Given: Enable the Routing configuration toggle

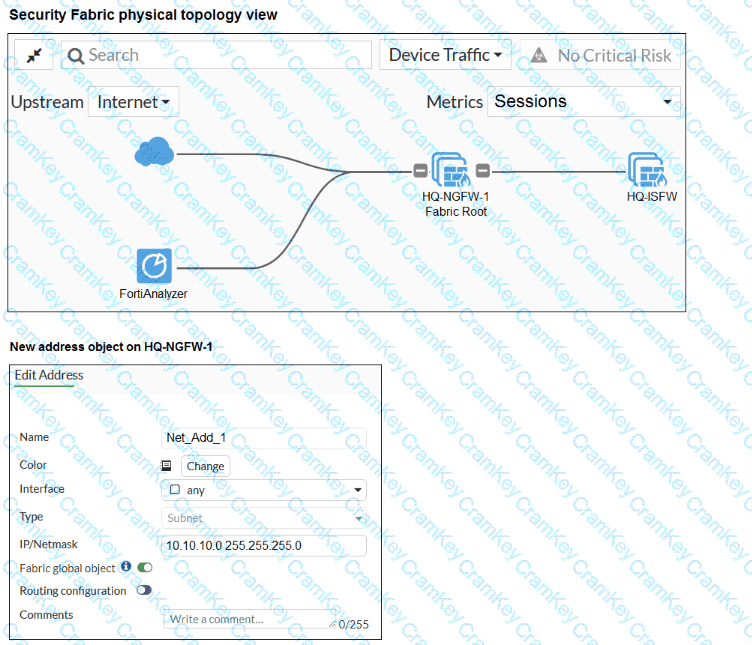Looking at the screenshot, I should 144,591.
